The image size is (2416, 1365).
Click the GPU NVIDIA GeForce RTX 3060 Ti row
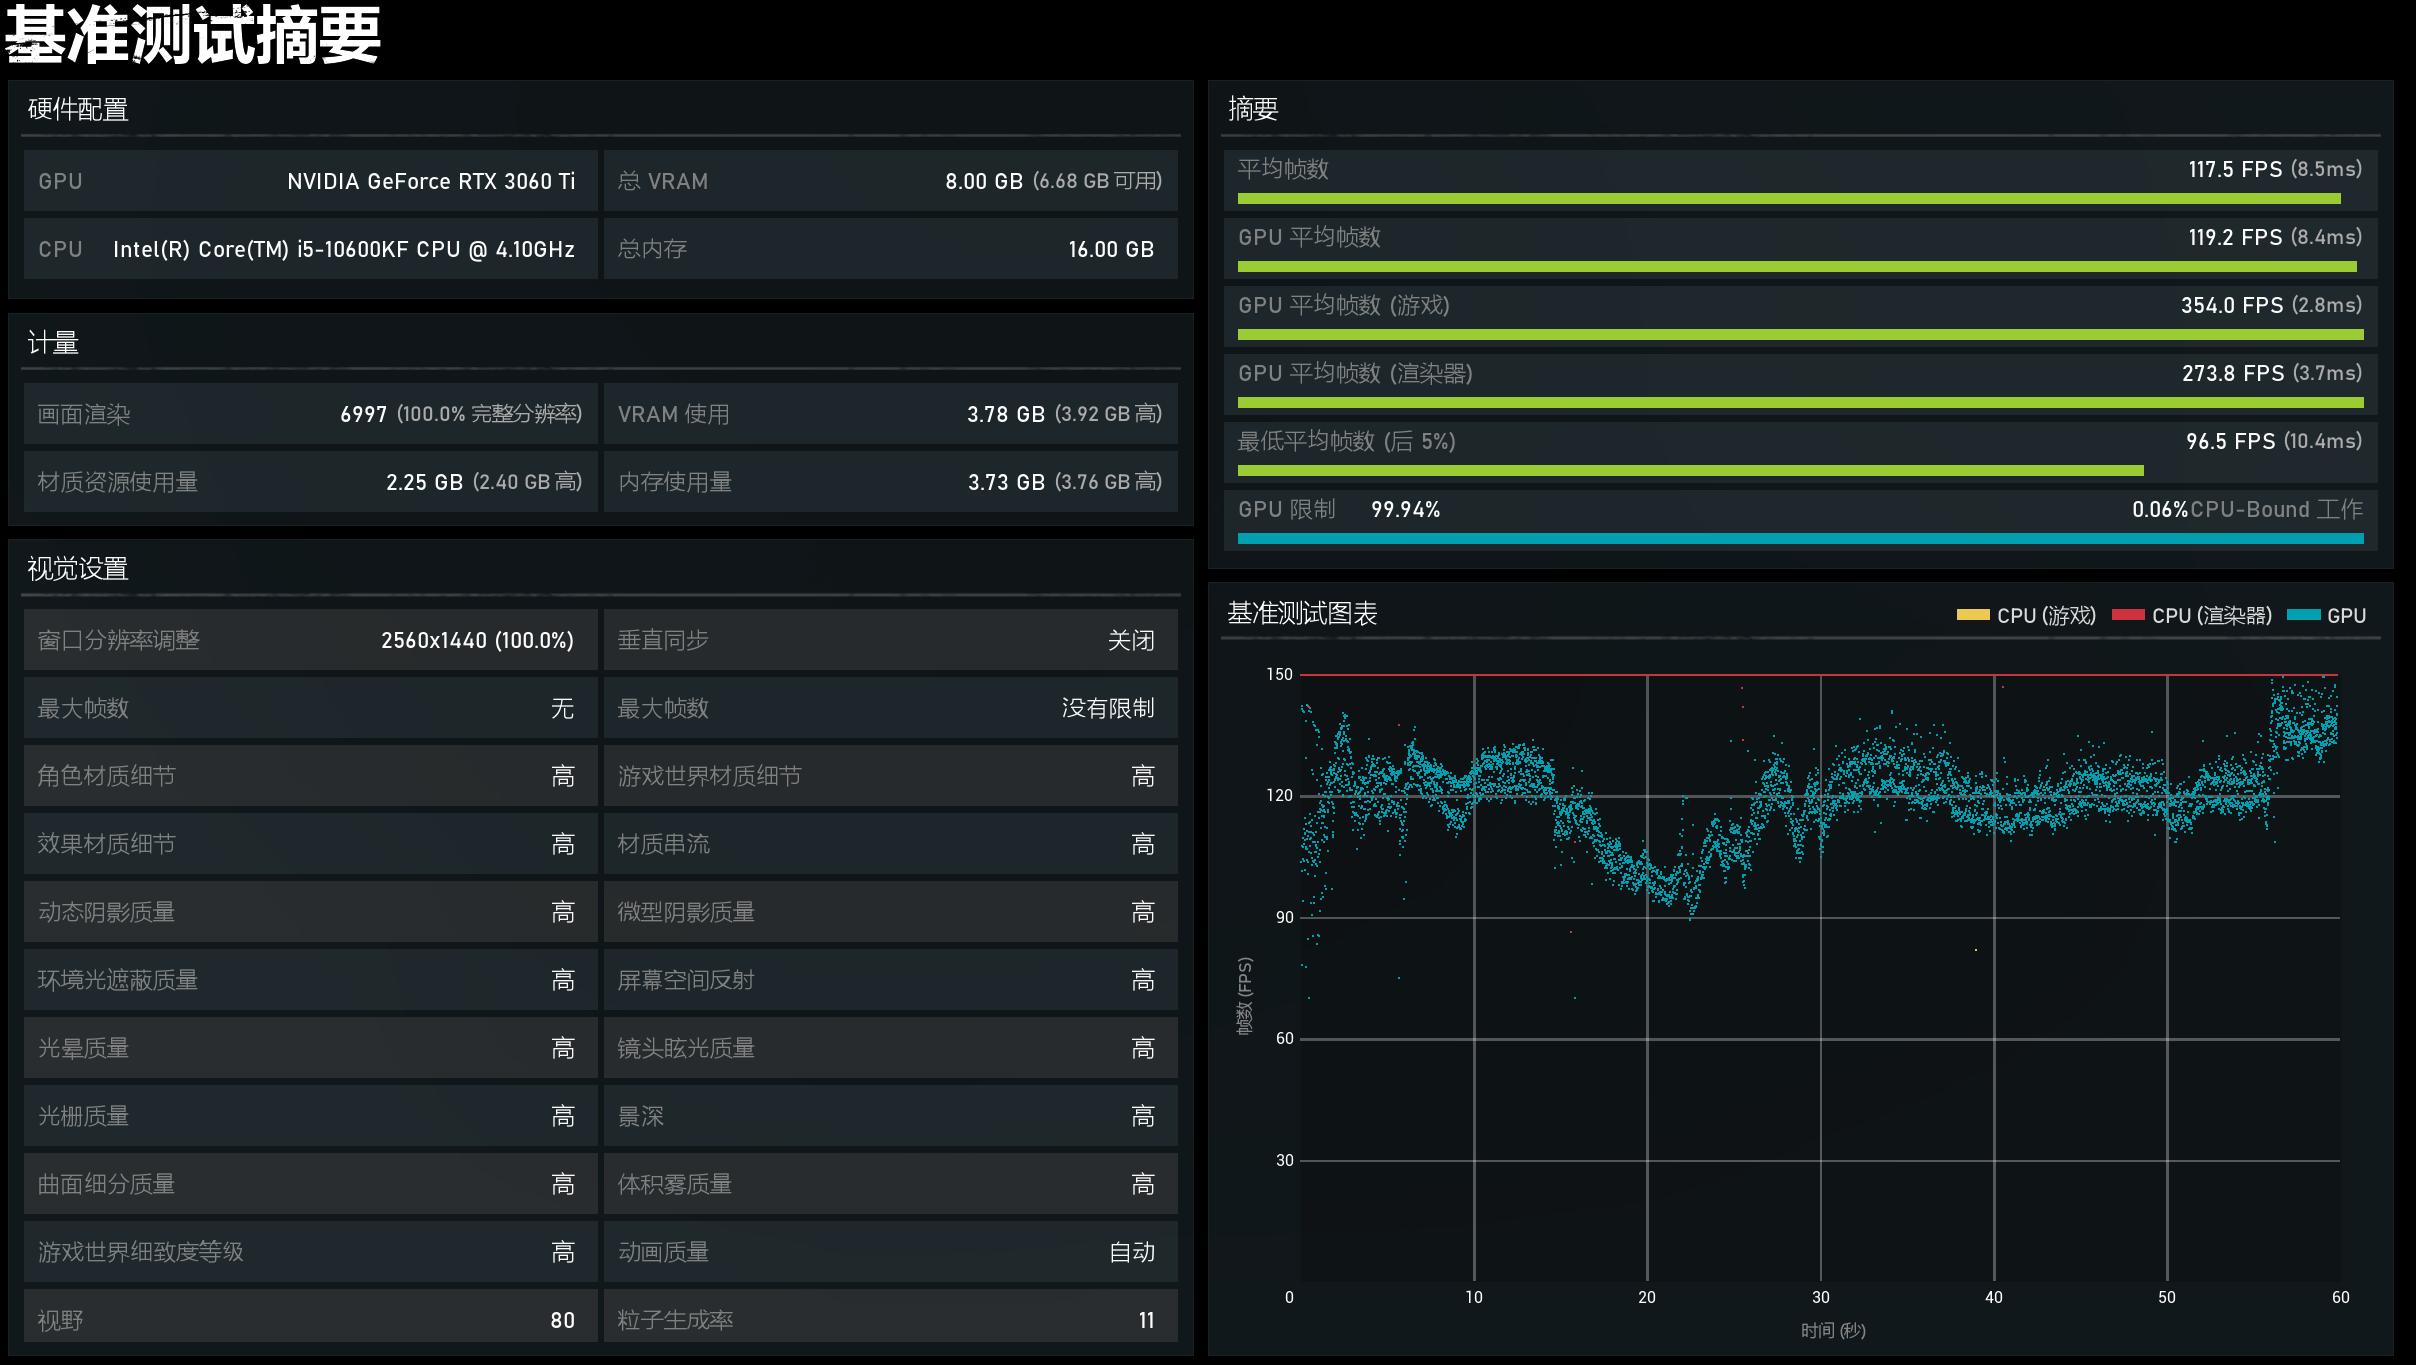pyautogui.click(x=310, y=181)
